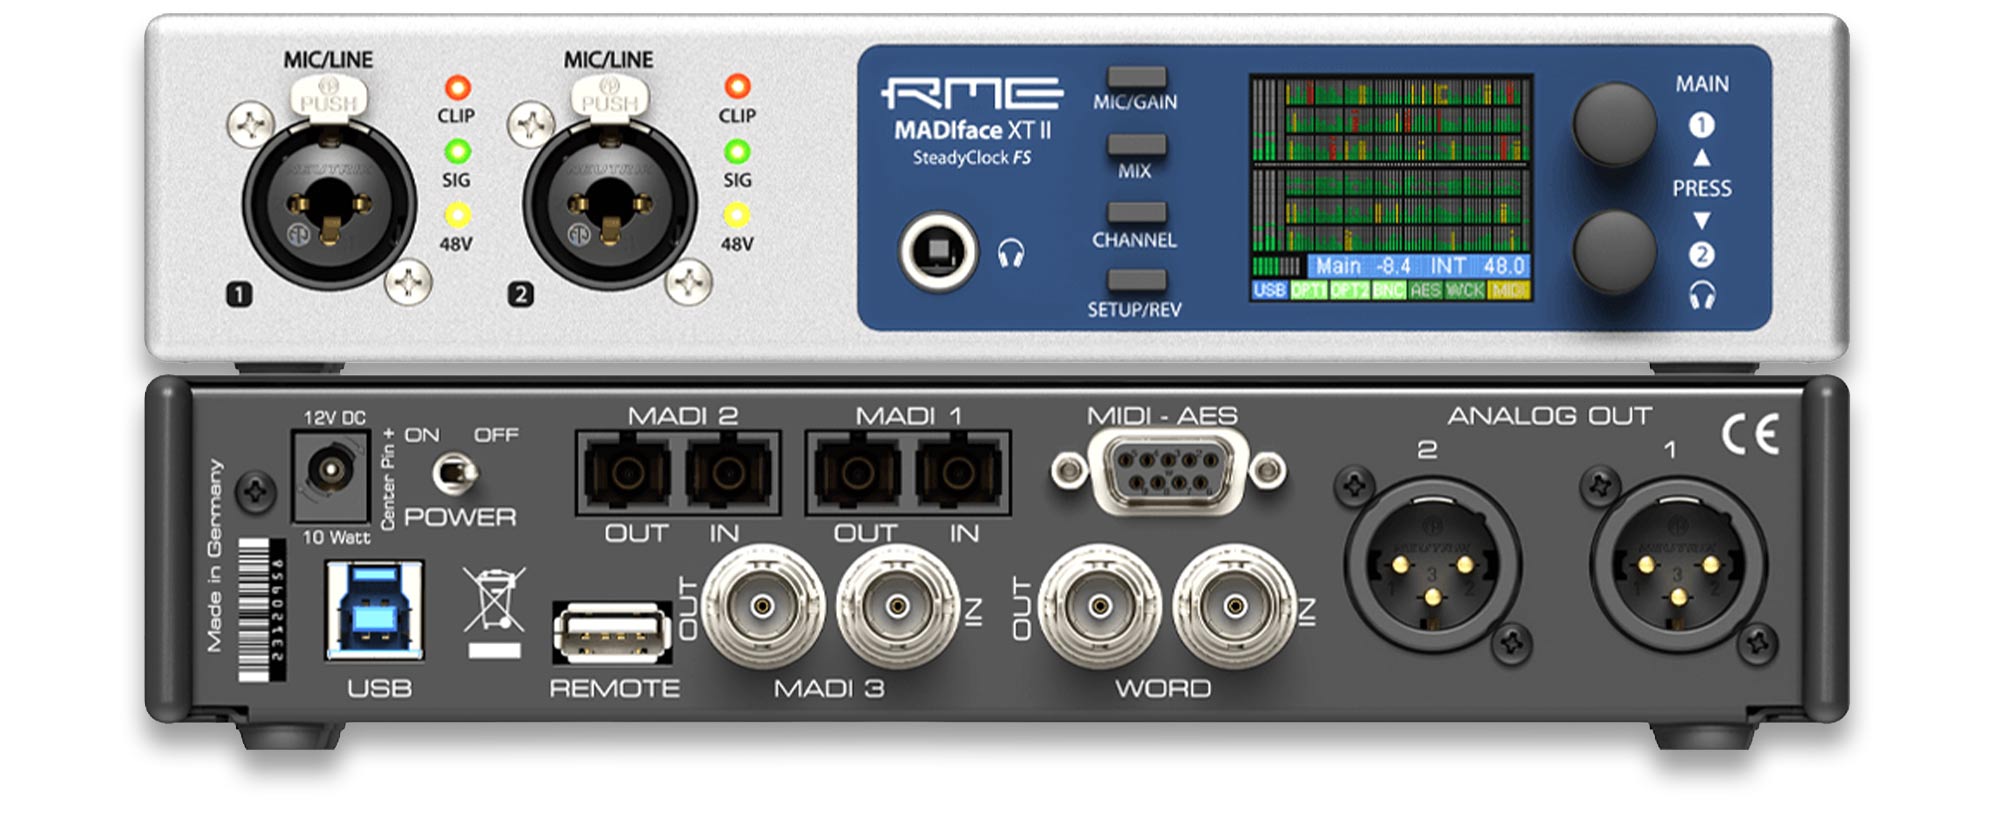Image resolution: width=1999 pixels, height=822 pixels.
Task: Click MIDI status on the display
Action: (1509, 291)
